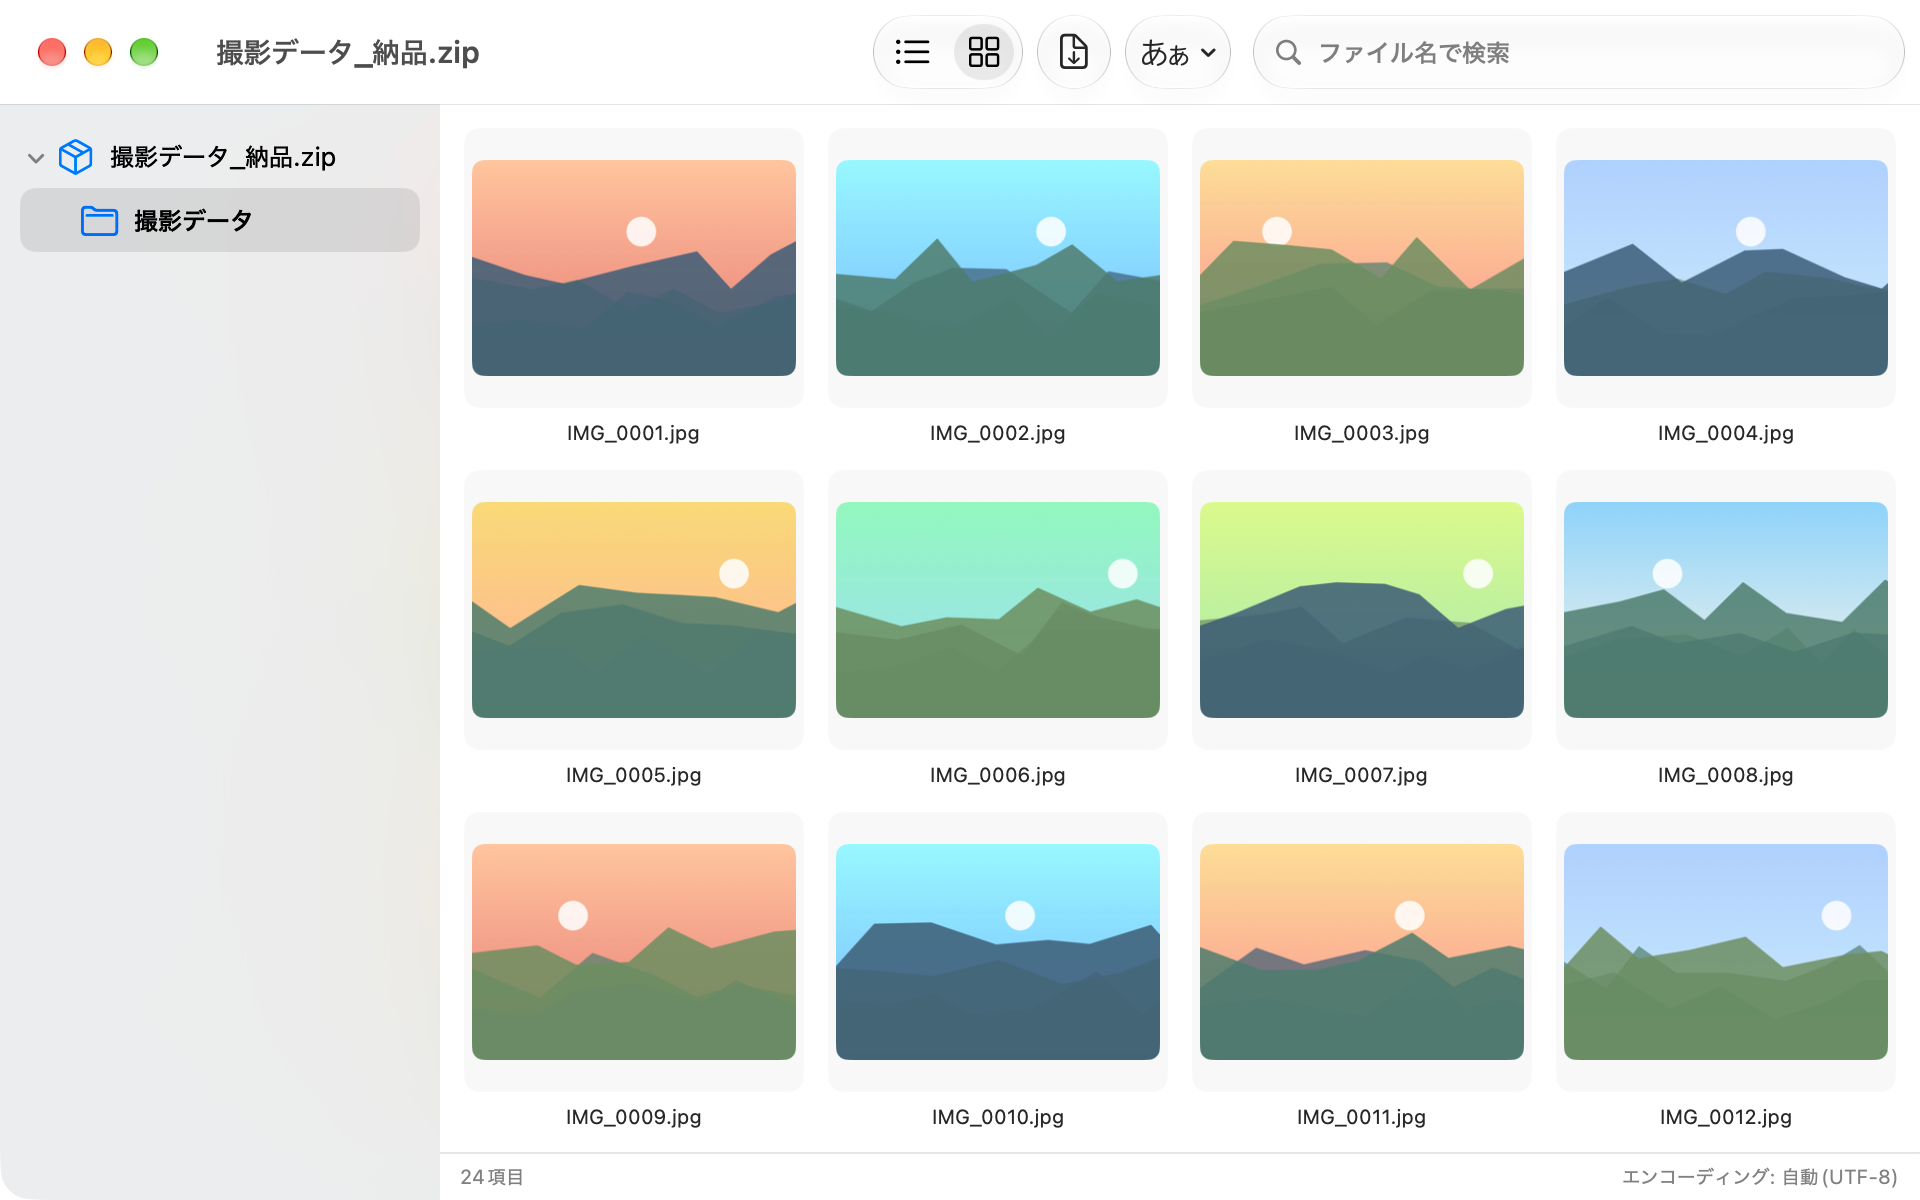Click the blue archive box icon in sidebar

[x=76, y=157]
